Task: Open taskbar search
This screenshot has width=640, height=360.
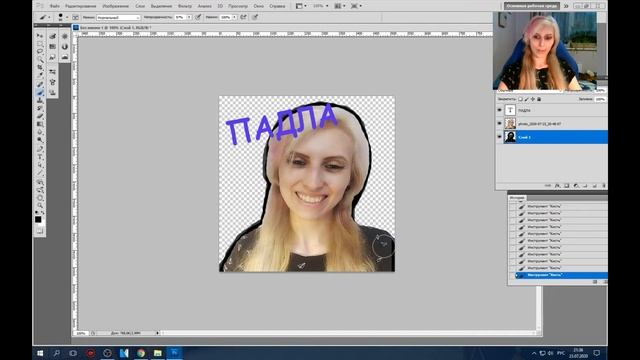Action: click(57, 353)
